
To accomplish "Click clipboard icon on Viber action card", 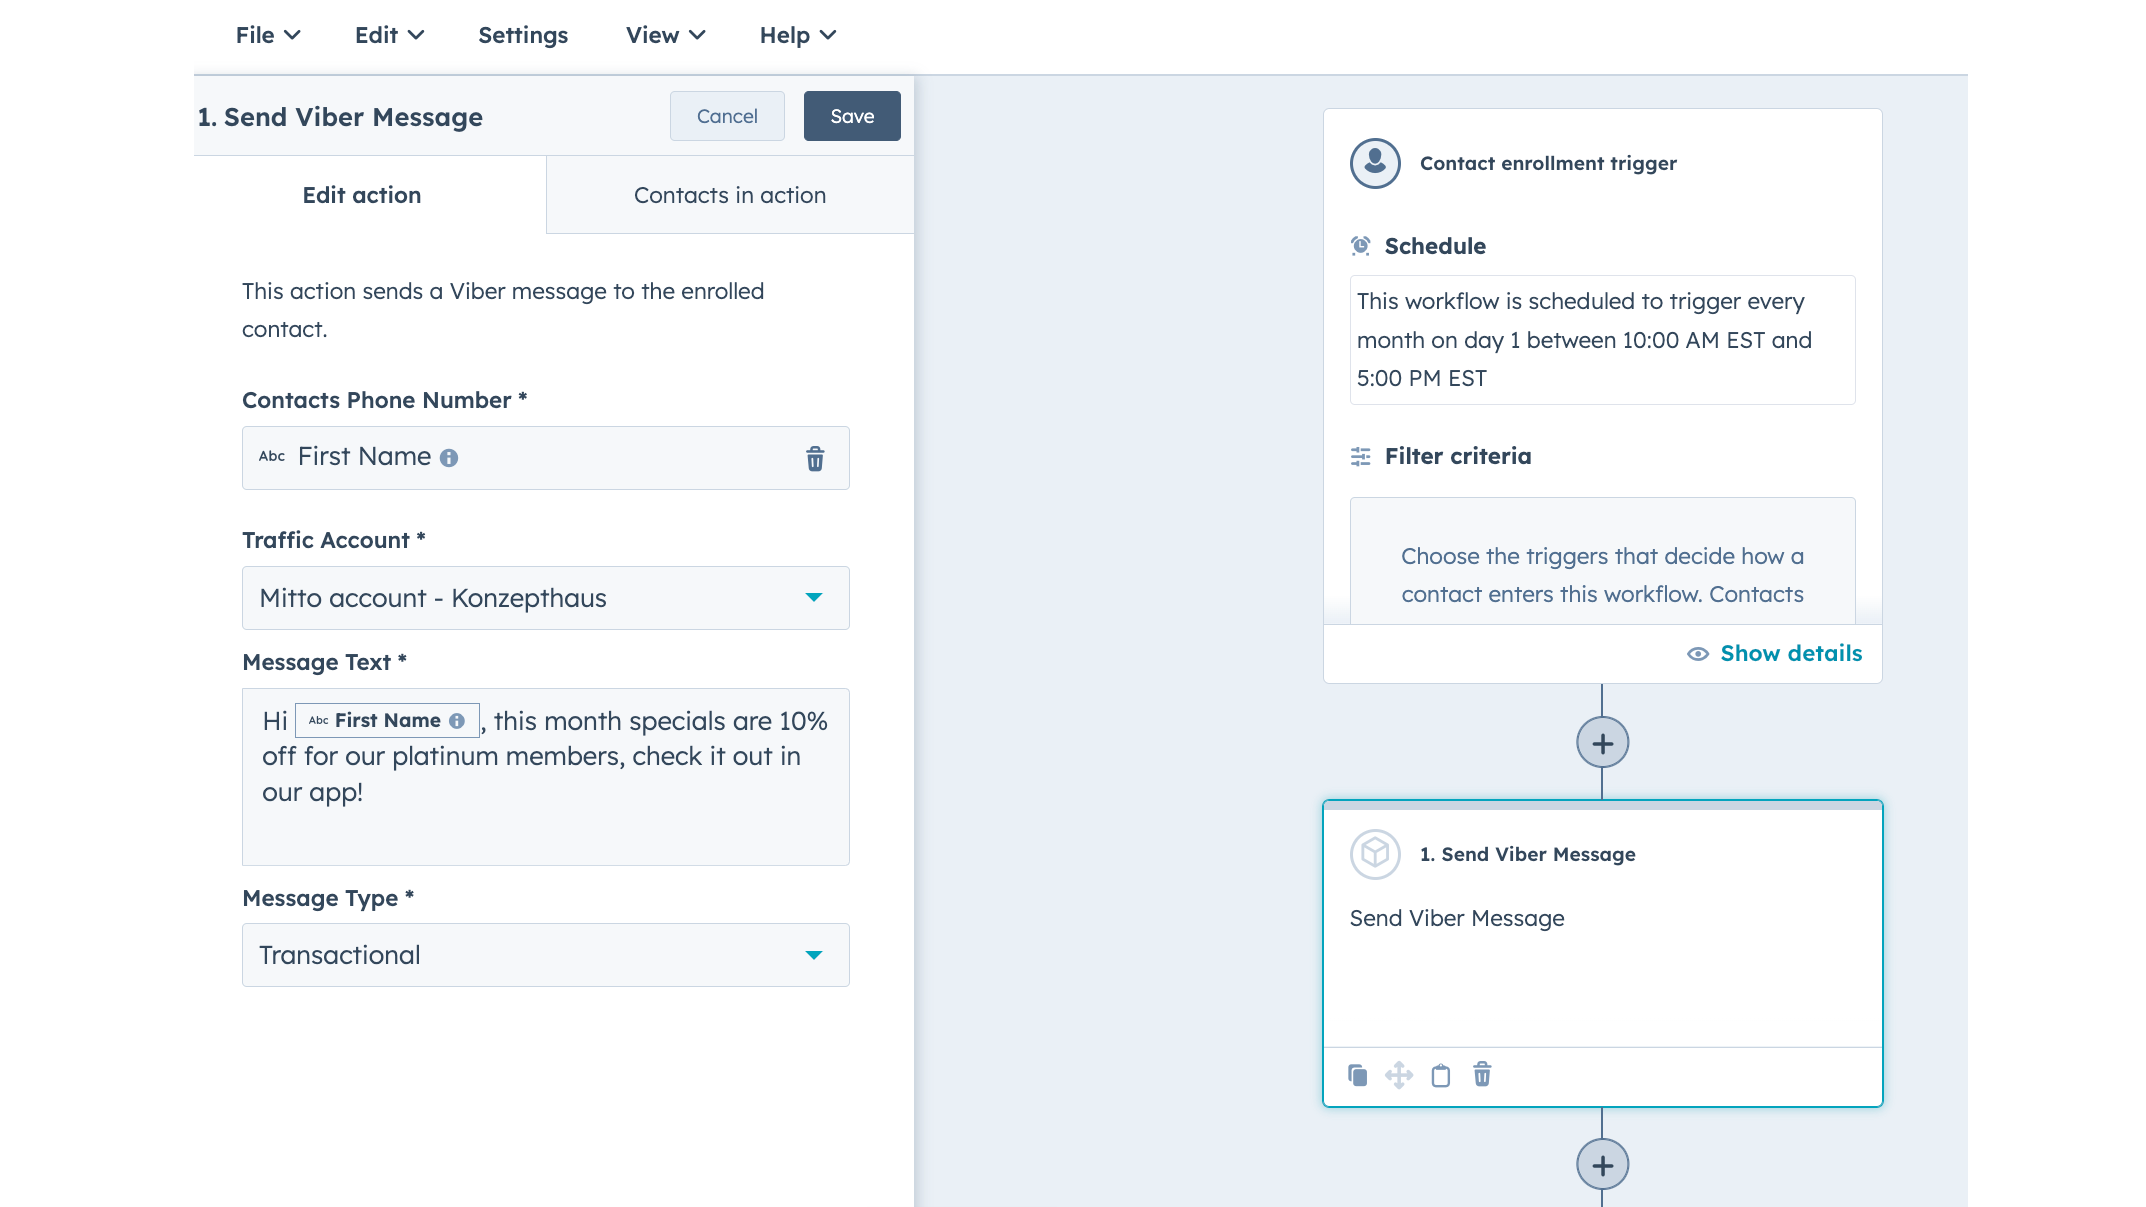I will 1440,1075.
